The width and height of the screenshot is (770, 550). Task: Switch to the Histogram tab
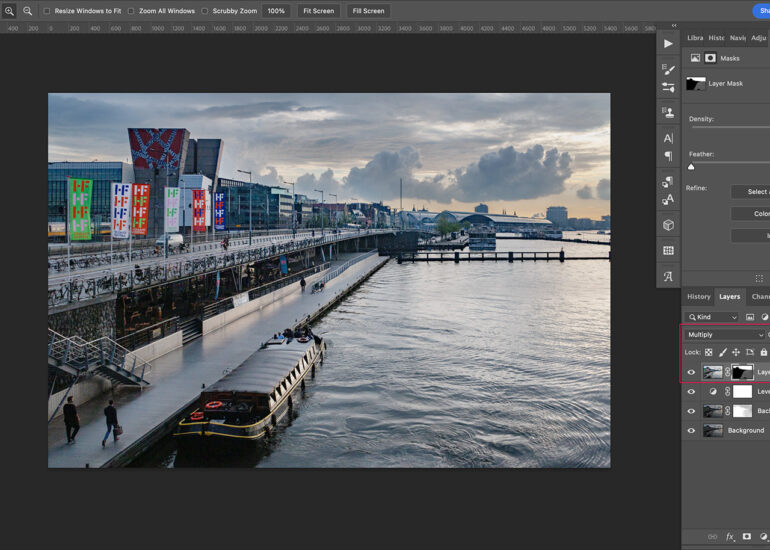click(716, 38)
